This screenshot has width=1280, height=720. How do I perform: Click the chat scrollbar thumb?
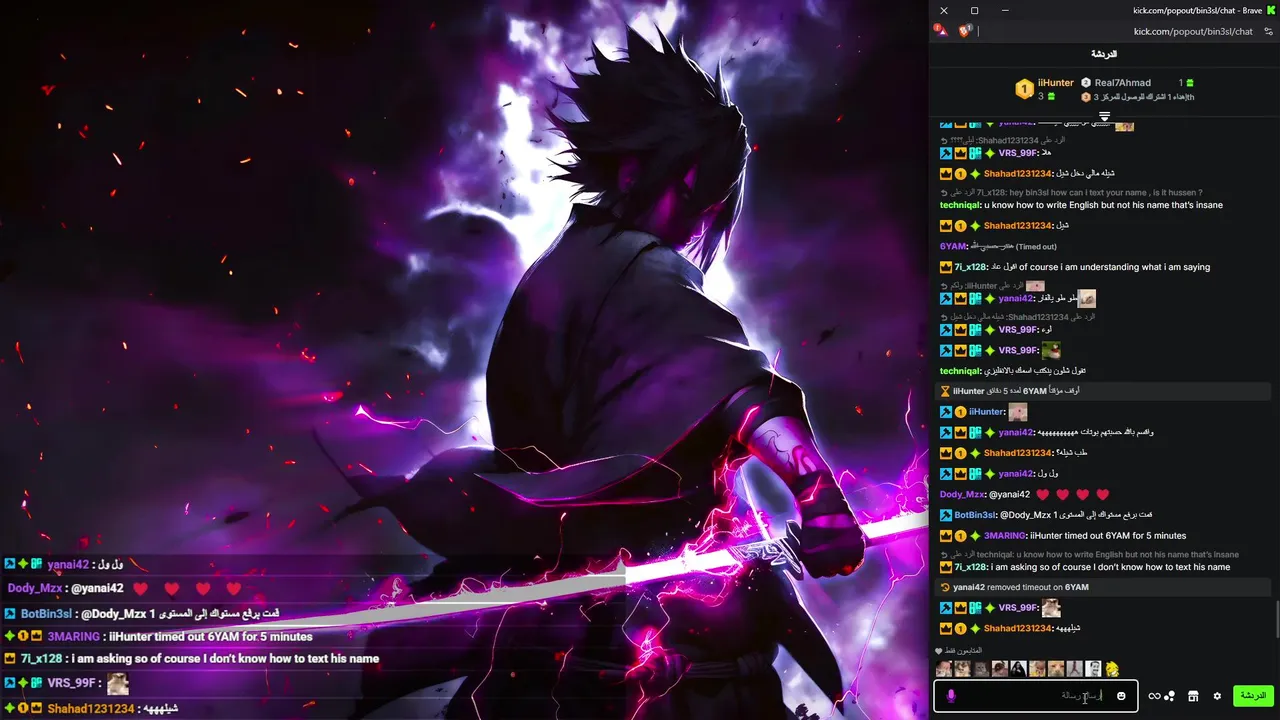click(x=1276, y=618)
